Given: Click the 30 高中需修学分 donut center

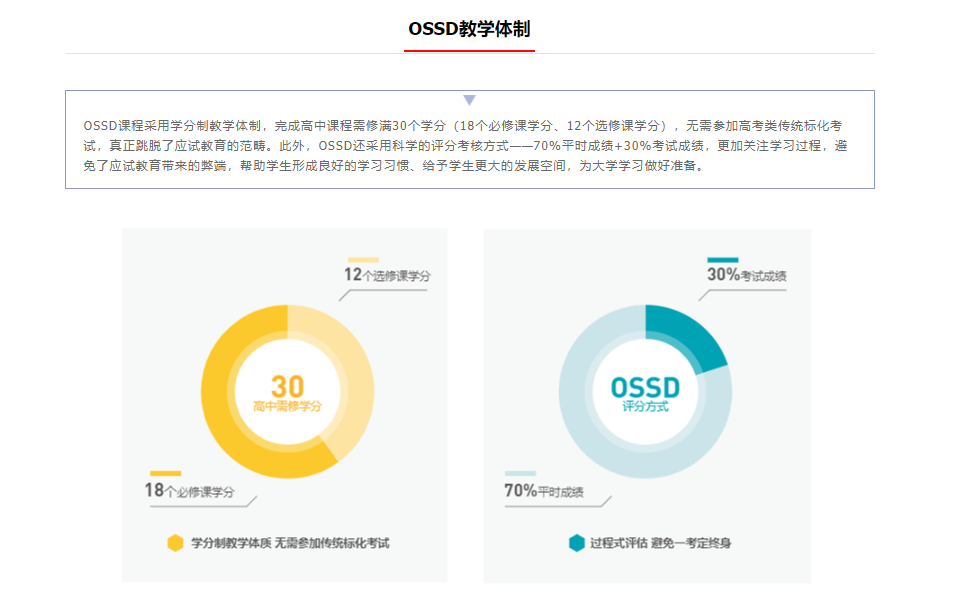Looking at the screenshot, I should click(288, 393).
